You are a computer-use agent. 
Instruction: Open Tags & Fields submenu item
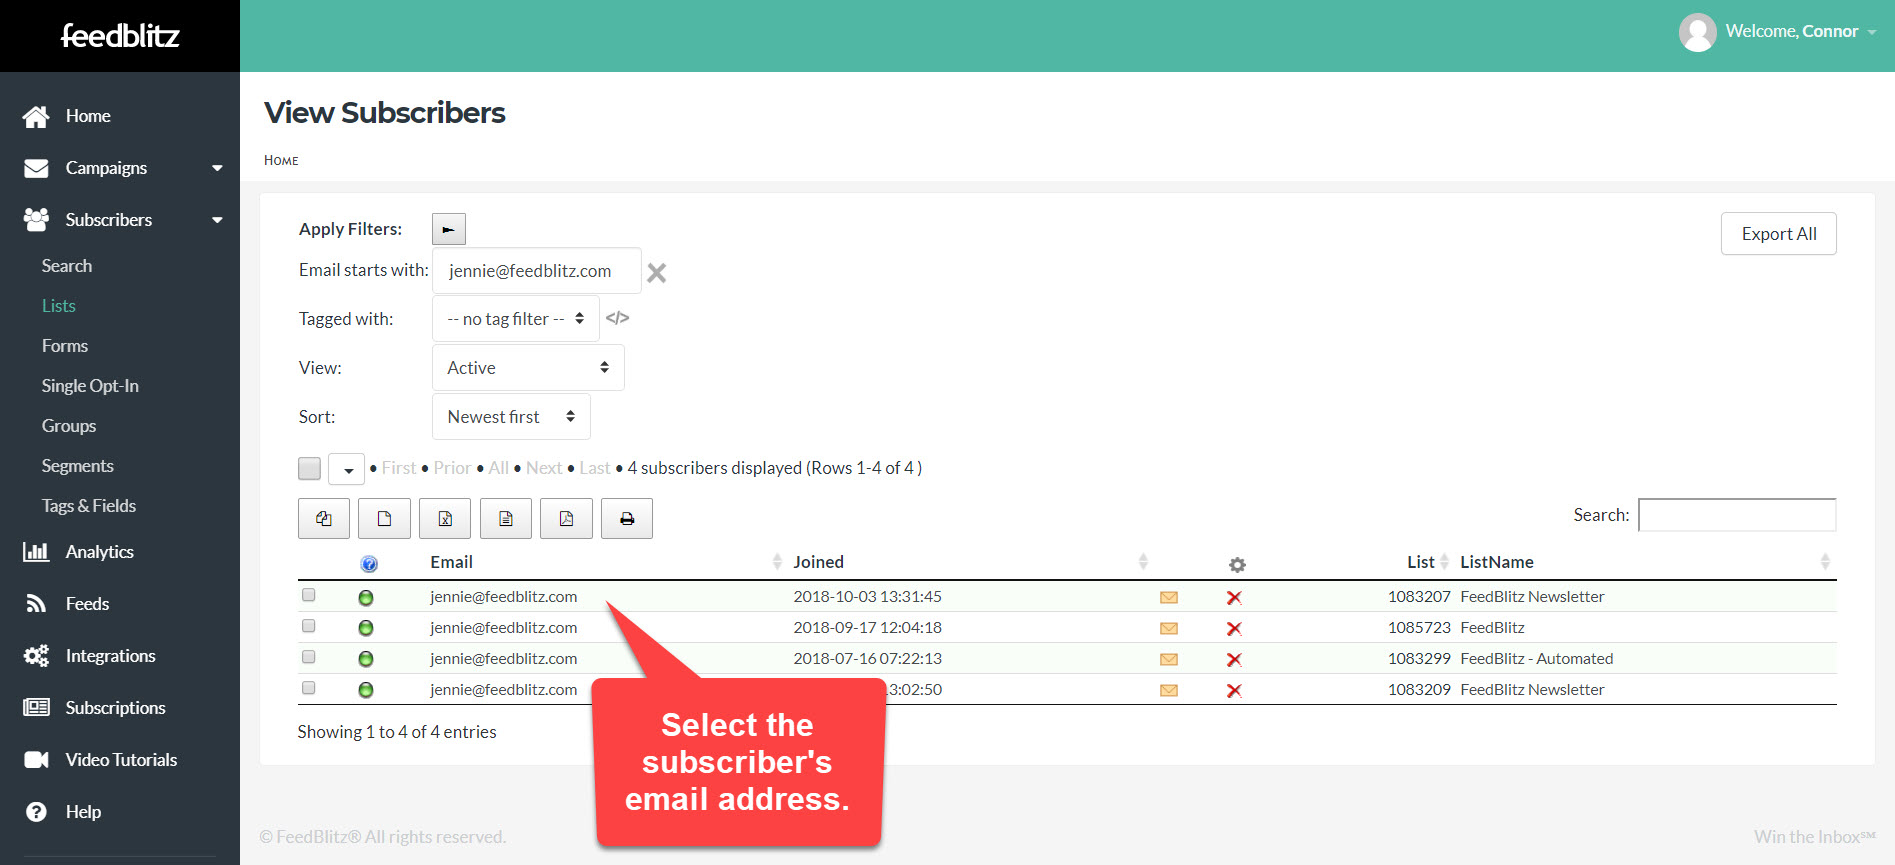pos(89,506)
